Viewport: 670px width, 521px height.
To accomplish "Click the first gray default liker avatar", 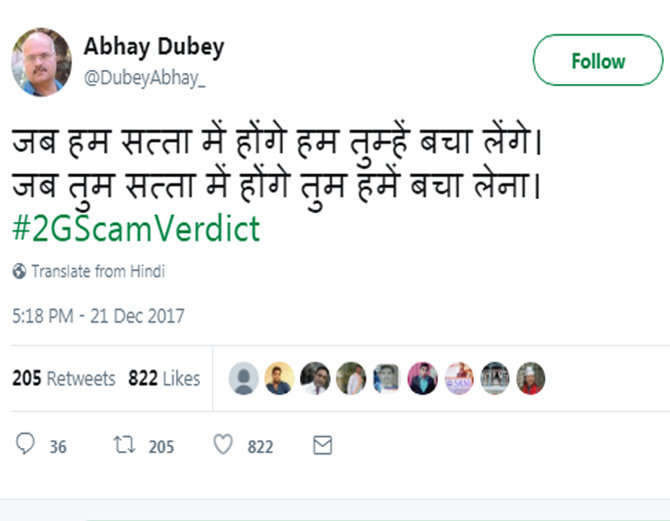I will 243,378.
